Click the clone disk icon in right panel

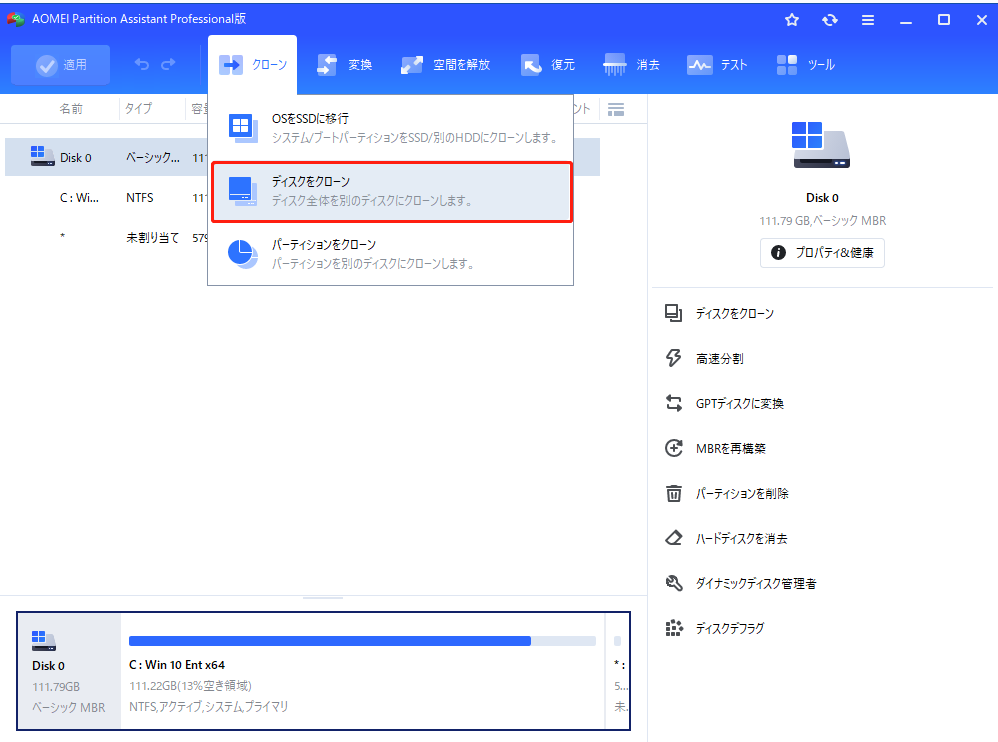click(x=673, y=313)
